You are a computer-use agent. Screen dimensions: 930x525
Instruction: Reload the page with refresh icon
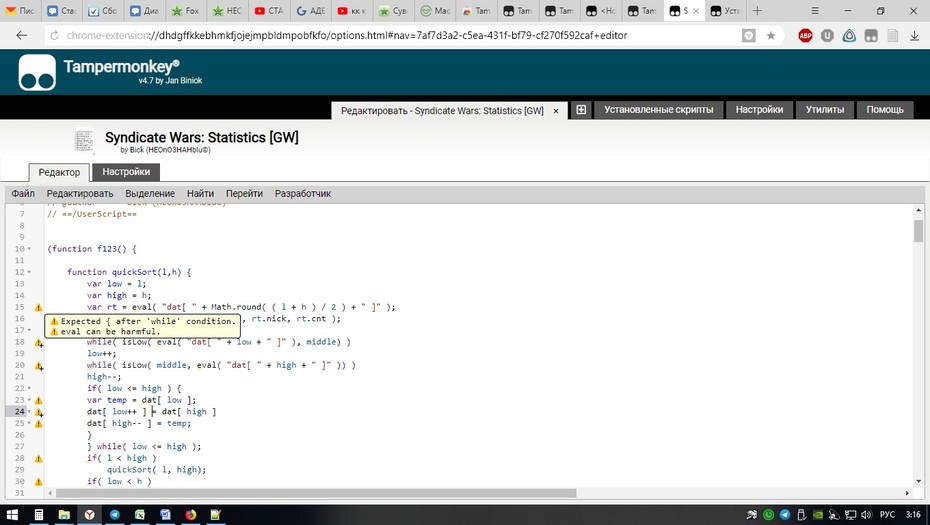[x=54, y=36]
